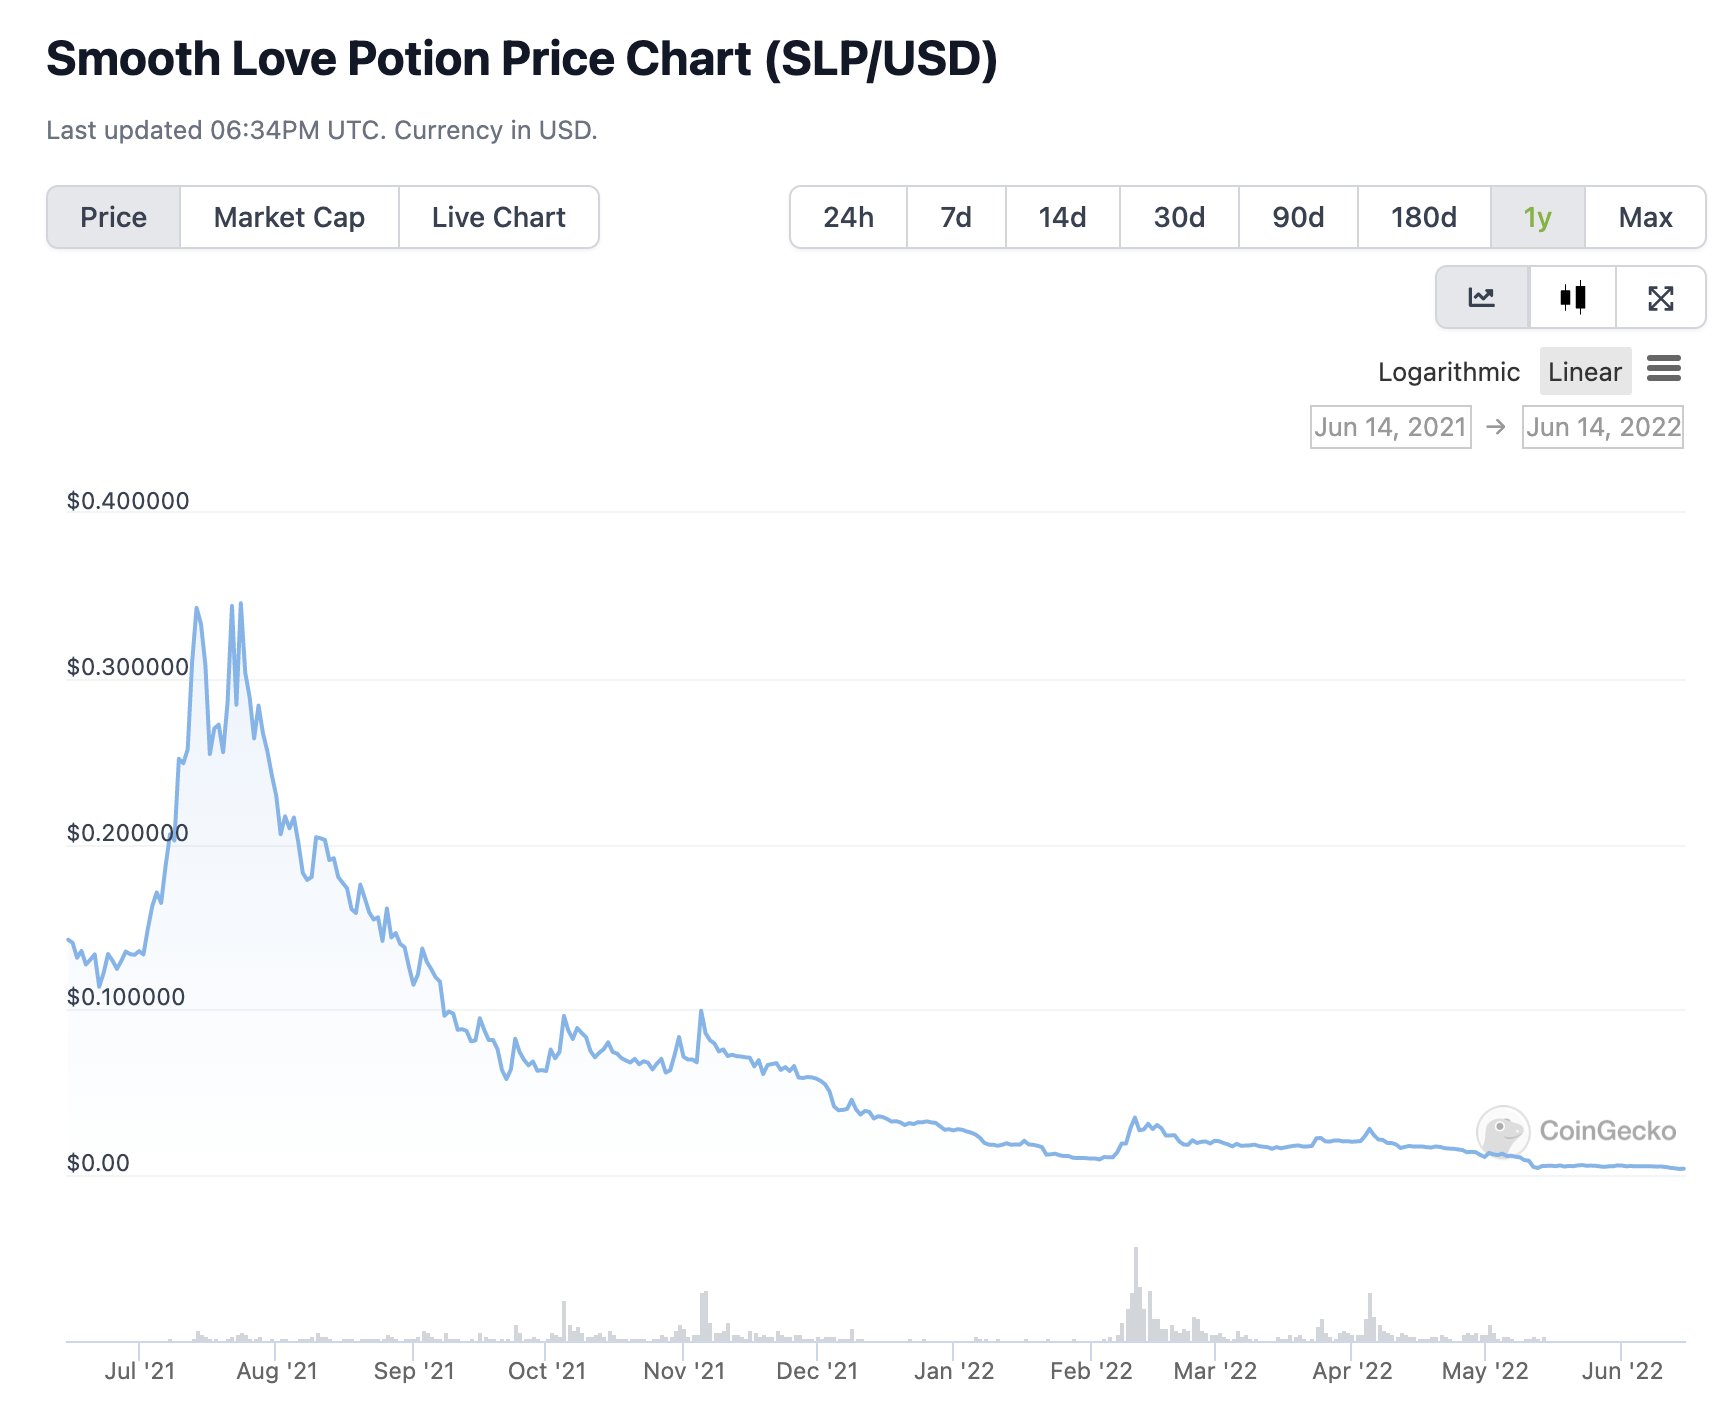Choose the Max range button
The width and height of the screenshot is (1722, 1418).
(x=1645, y=217)
